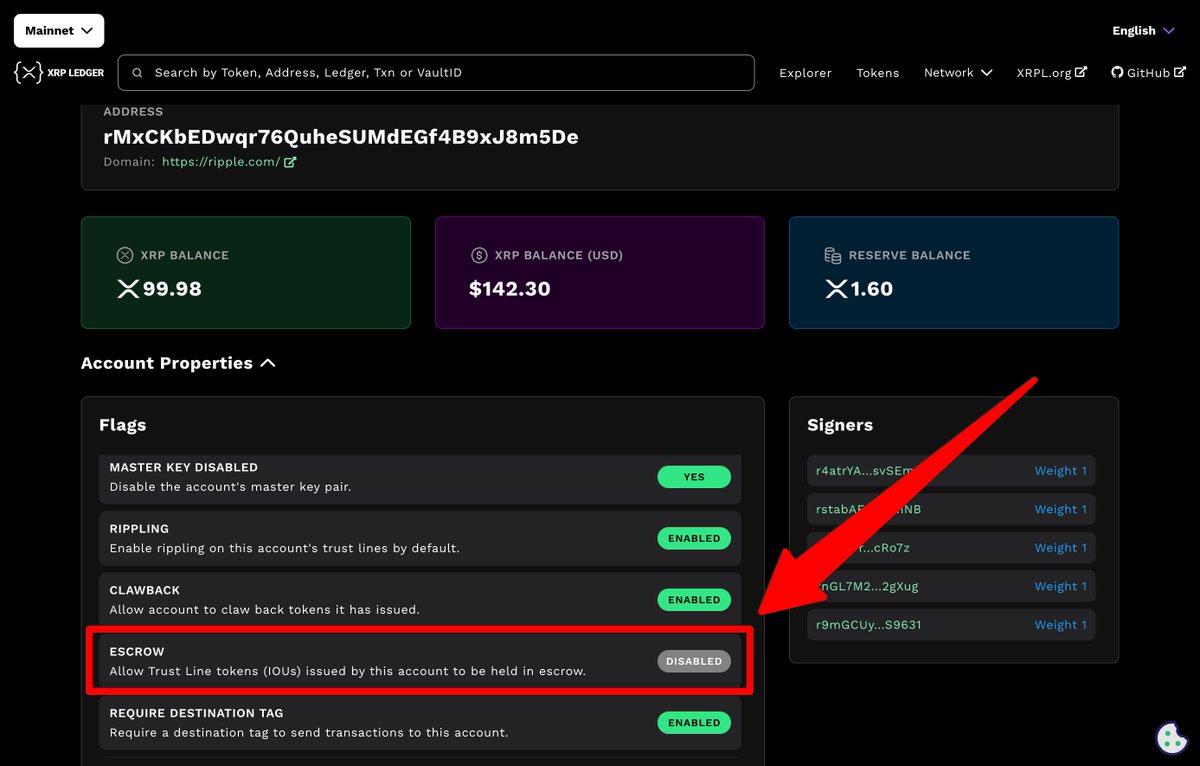The width and height of the screenshot is (1200, 766).
Task: Click the CLAWBACK flag label
Action: 145,590
